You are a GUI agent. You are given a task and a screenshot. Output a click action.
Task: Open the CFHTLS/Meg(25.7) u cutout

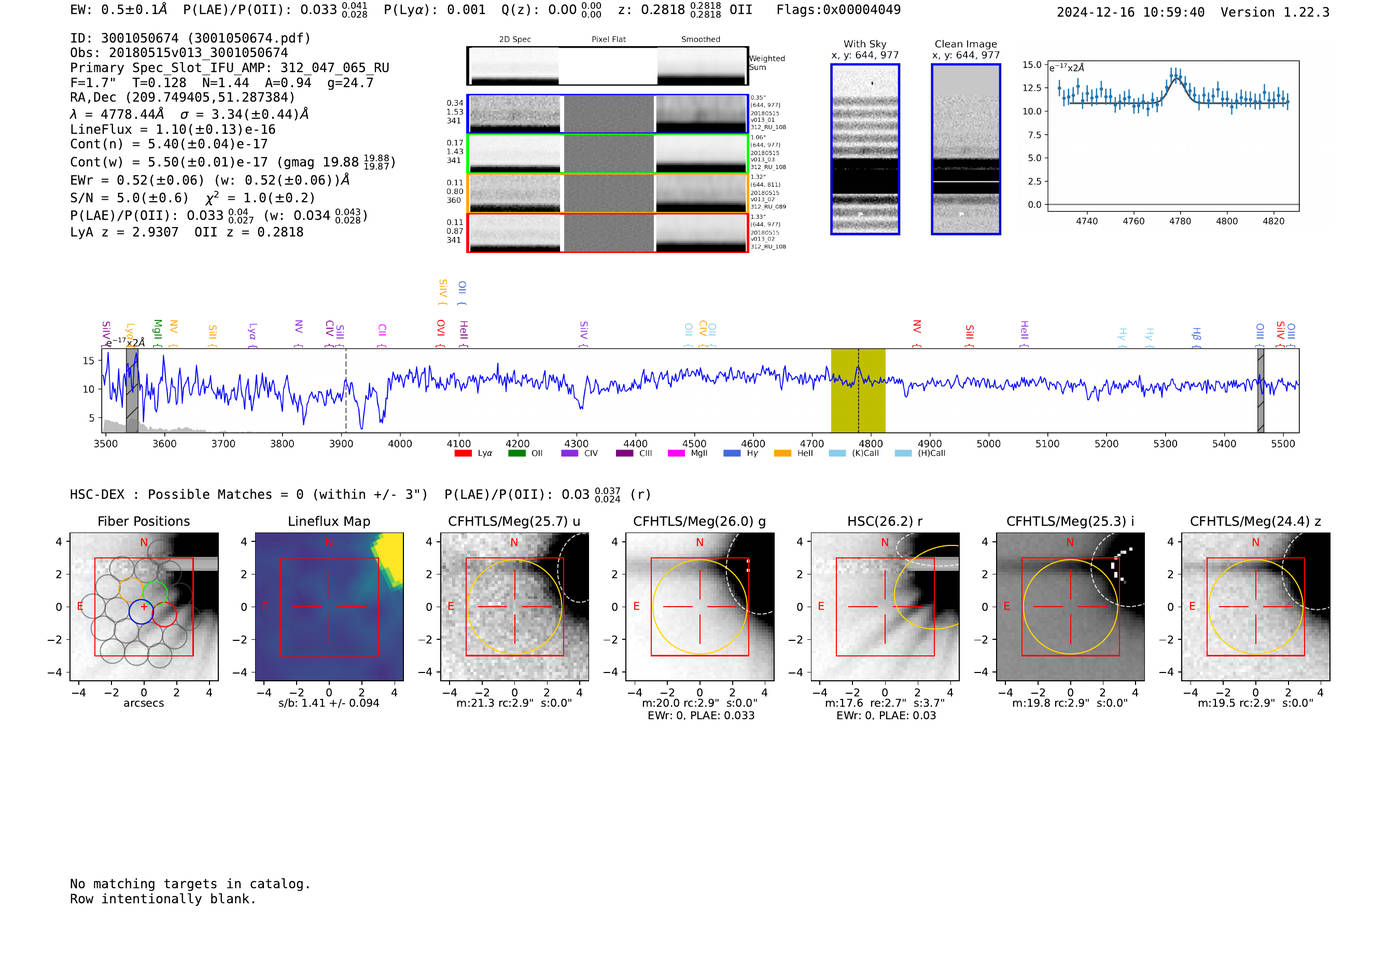pyautogui.click(x=515, y=606)
